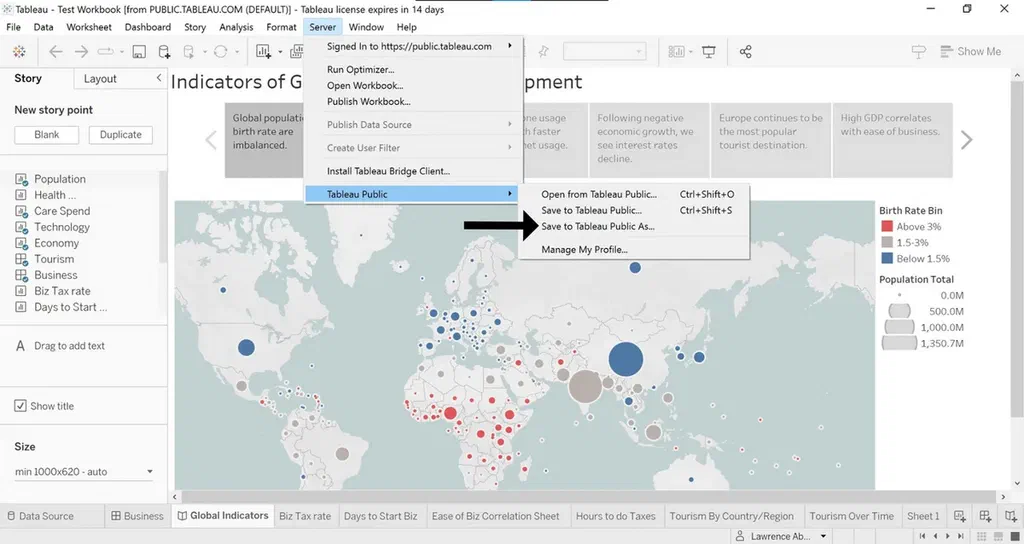1024x544 pixels.
Task: Click the Guided help icon beside Show Me
Action: pyautogui.click(x=919, y=52)
